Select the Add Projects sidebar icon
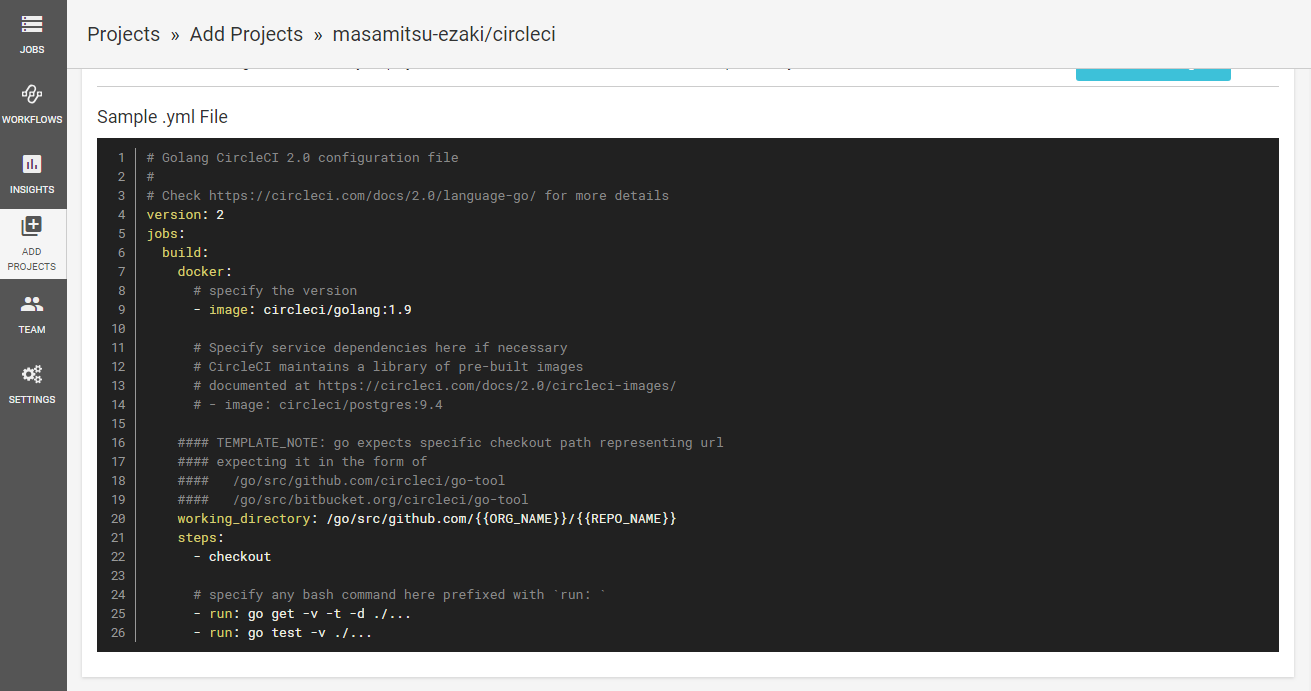This screenshot has height=691, width=1311. 32,226
